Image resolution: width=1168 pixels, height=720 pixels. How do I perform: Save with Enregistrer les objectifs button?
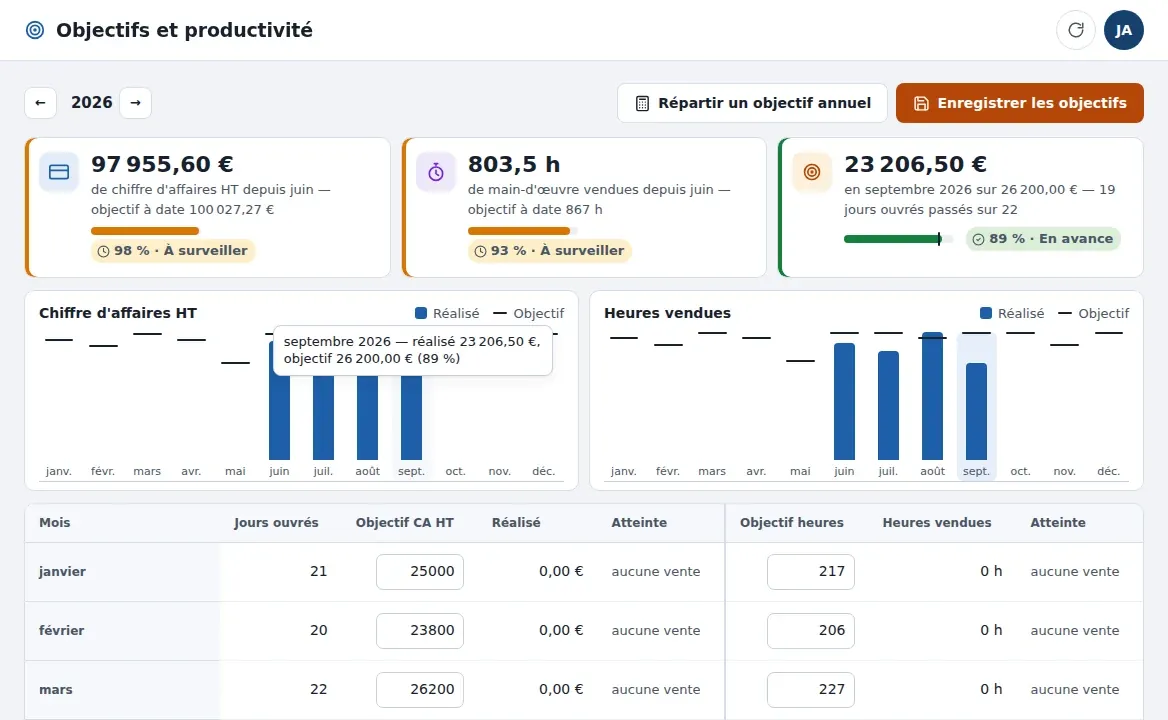click(1020, 103)
